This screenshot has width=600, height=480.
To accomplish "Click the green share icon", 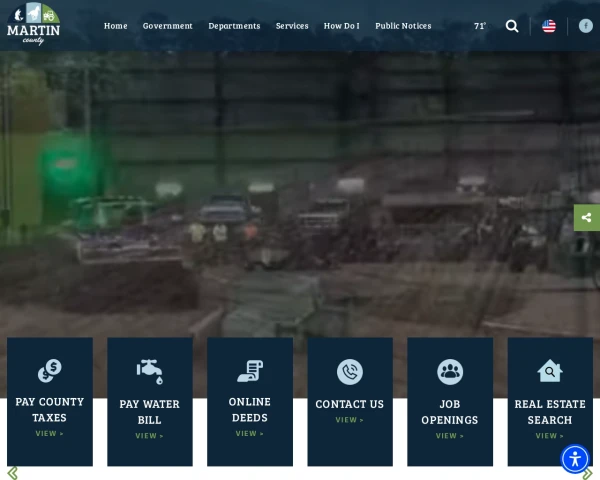I will click(x=587, y=217).
